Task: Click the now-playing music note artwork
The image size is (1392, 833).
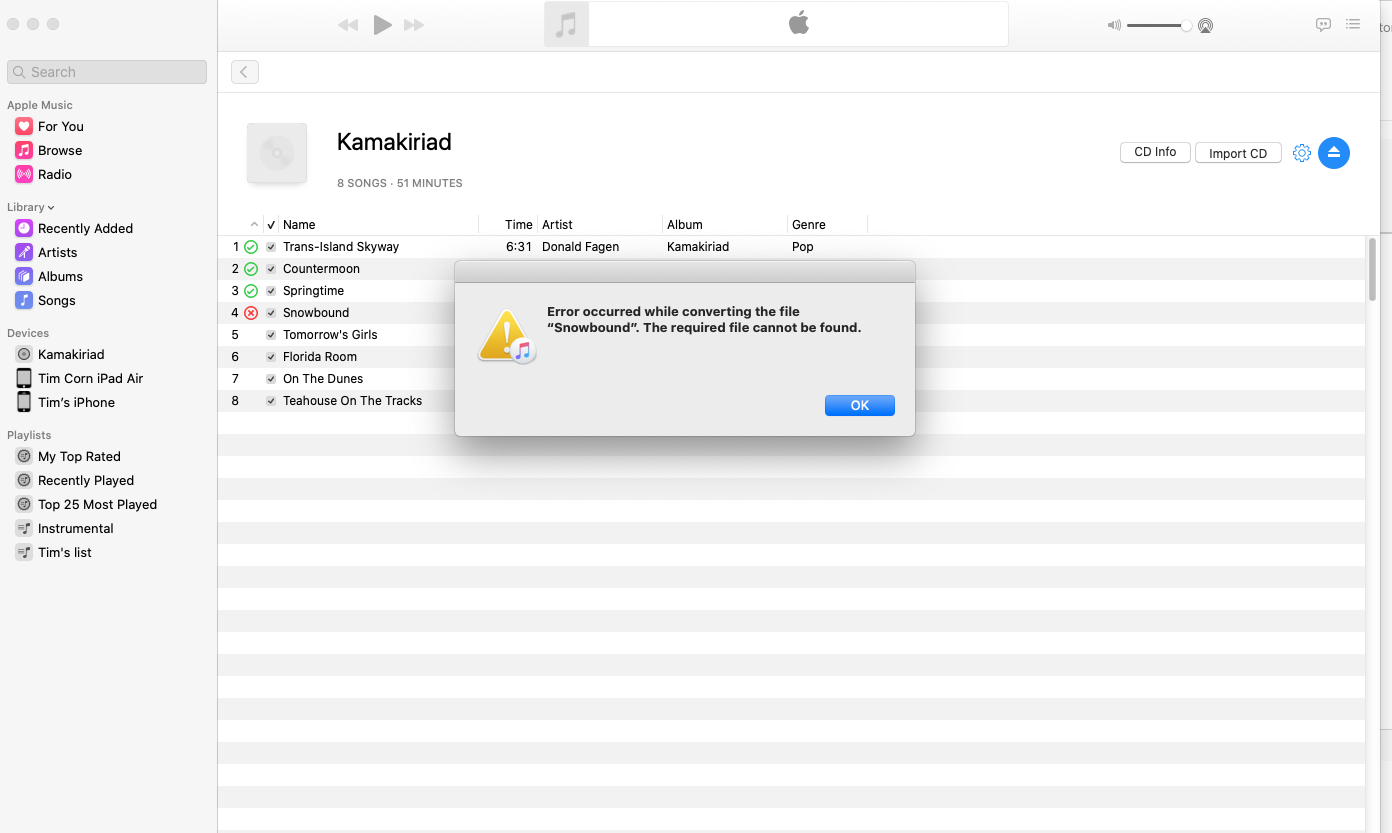Action: [566, 24]
